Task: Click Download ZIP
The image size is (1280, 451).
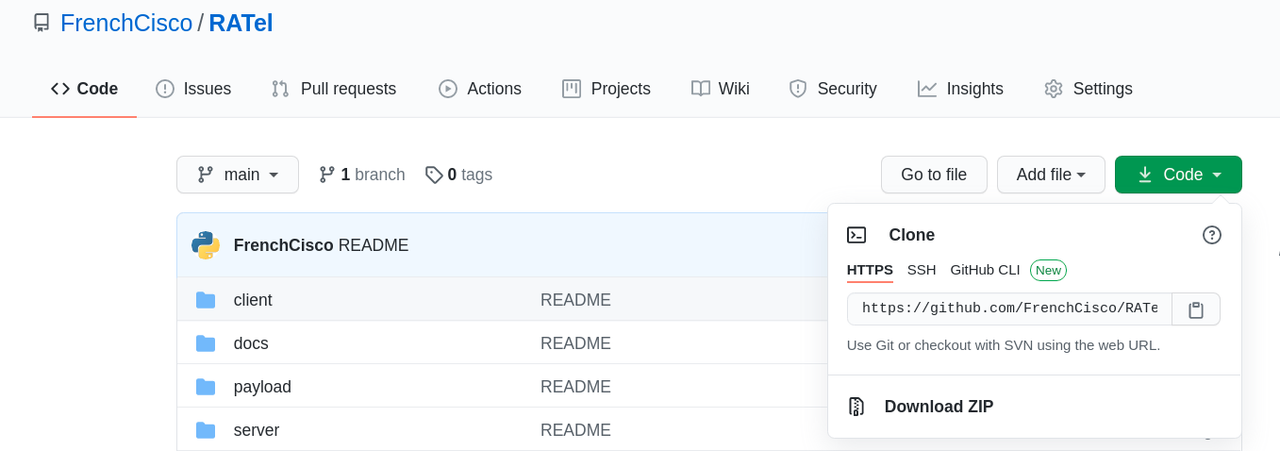Action: pos(939,407)
